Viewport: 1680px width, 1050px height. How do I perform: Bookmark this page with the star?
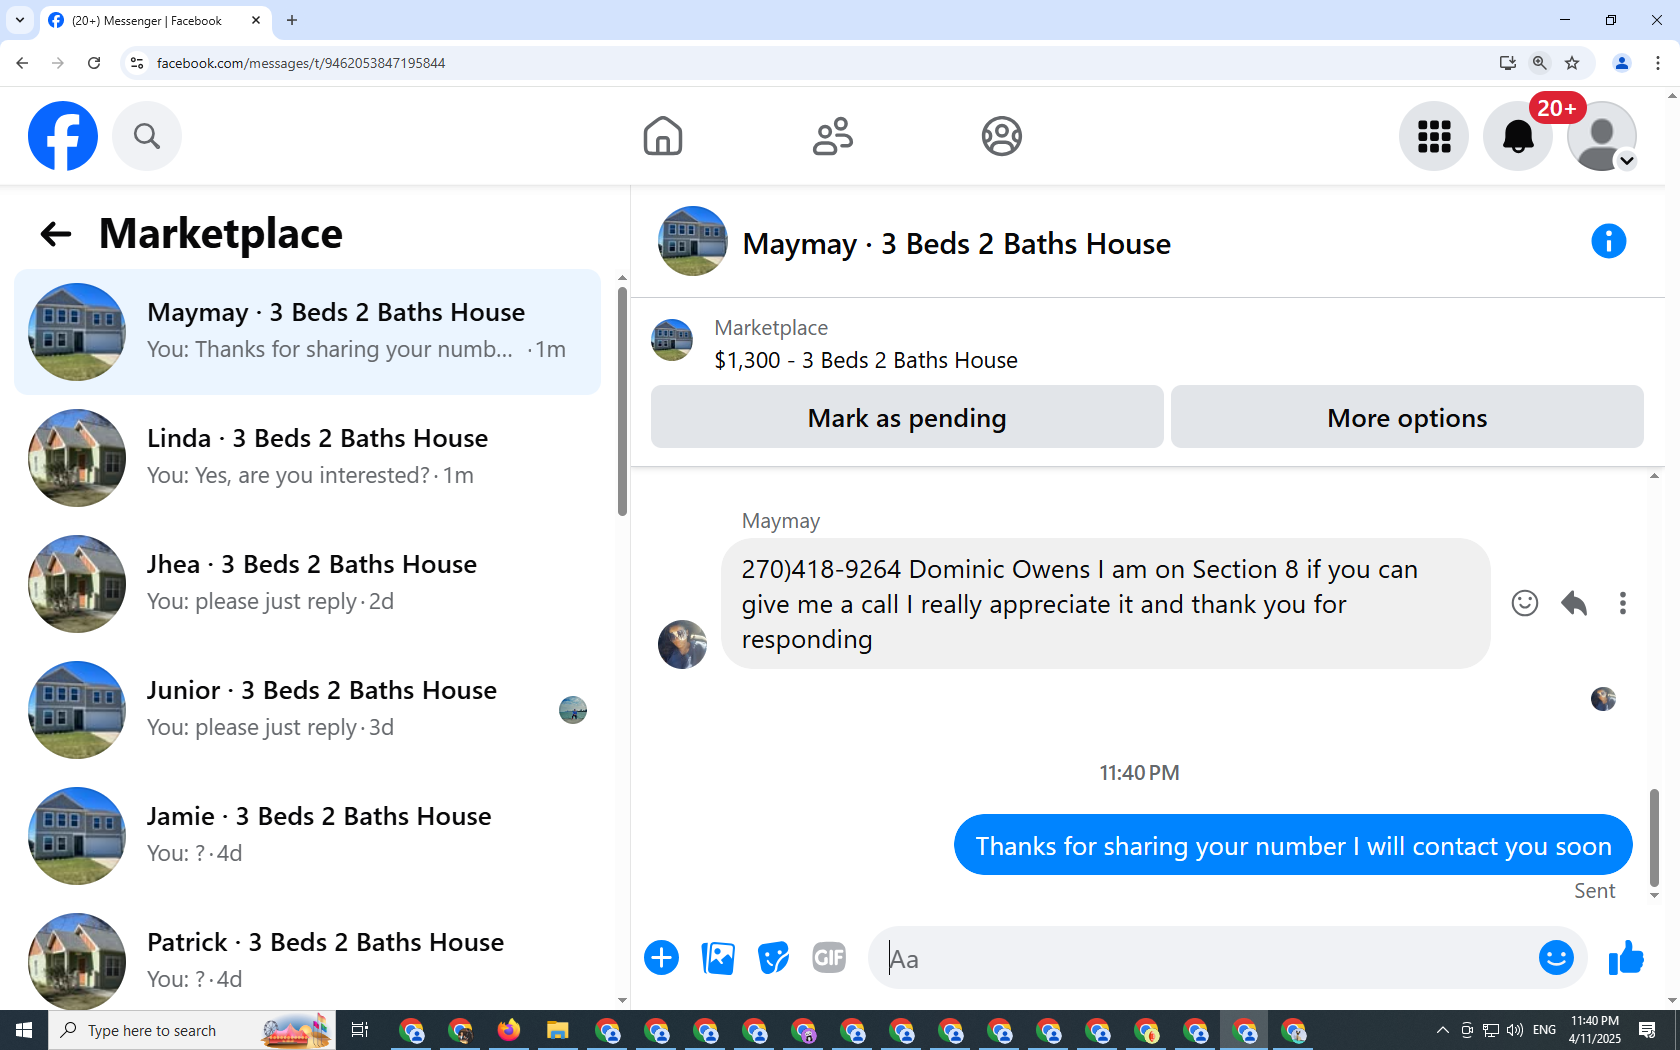1572,63
